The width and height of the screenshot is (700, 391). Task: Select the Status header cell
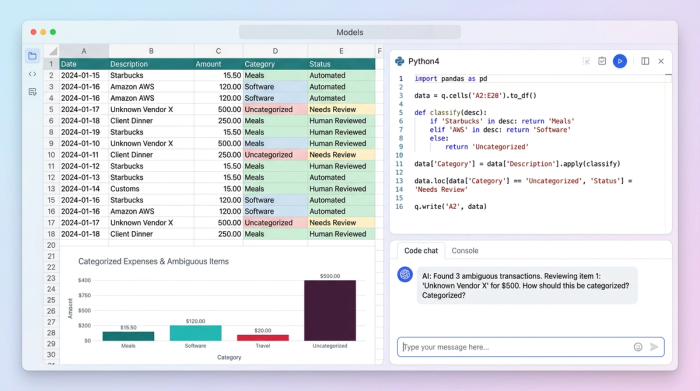click(x=341, y=64)
